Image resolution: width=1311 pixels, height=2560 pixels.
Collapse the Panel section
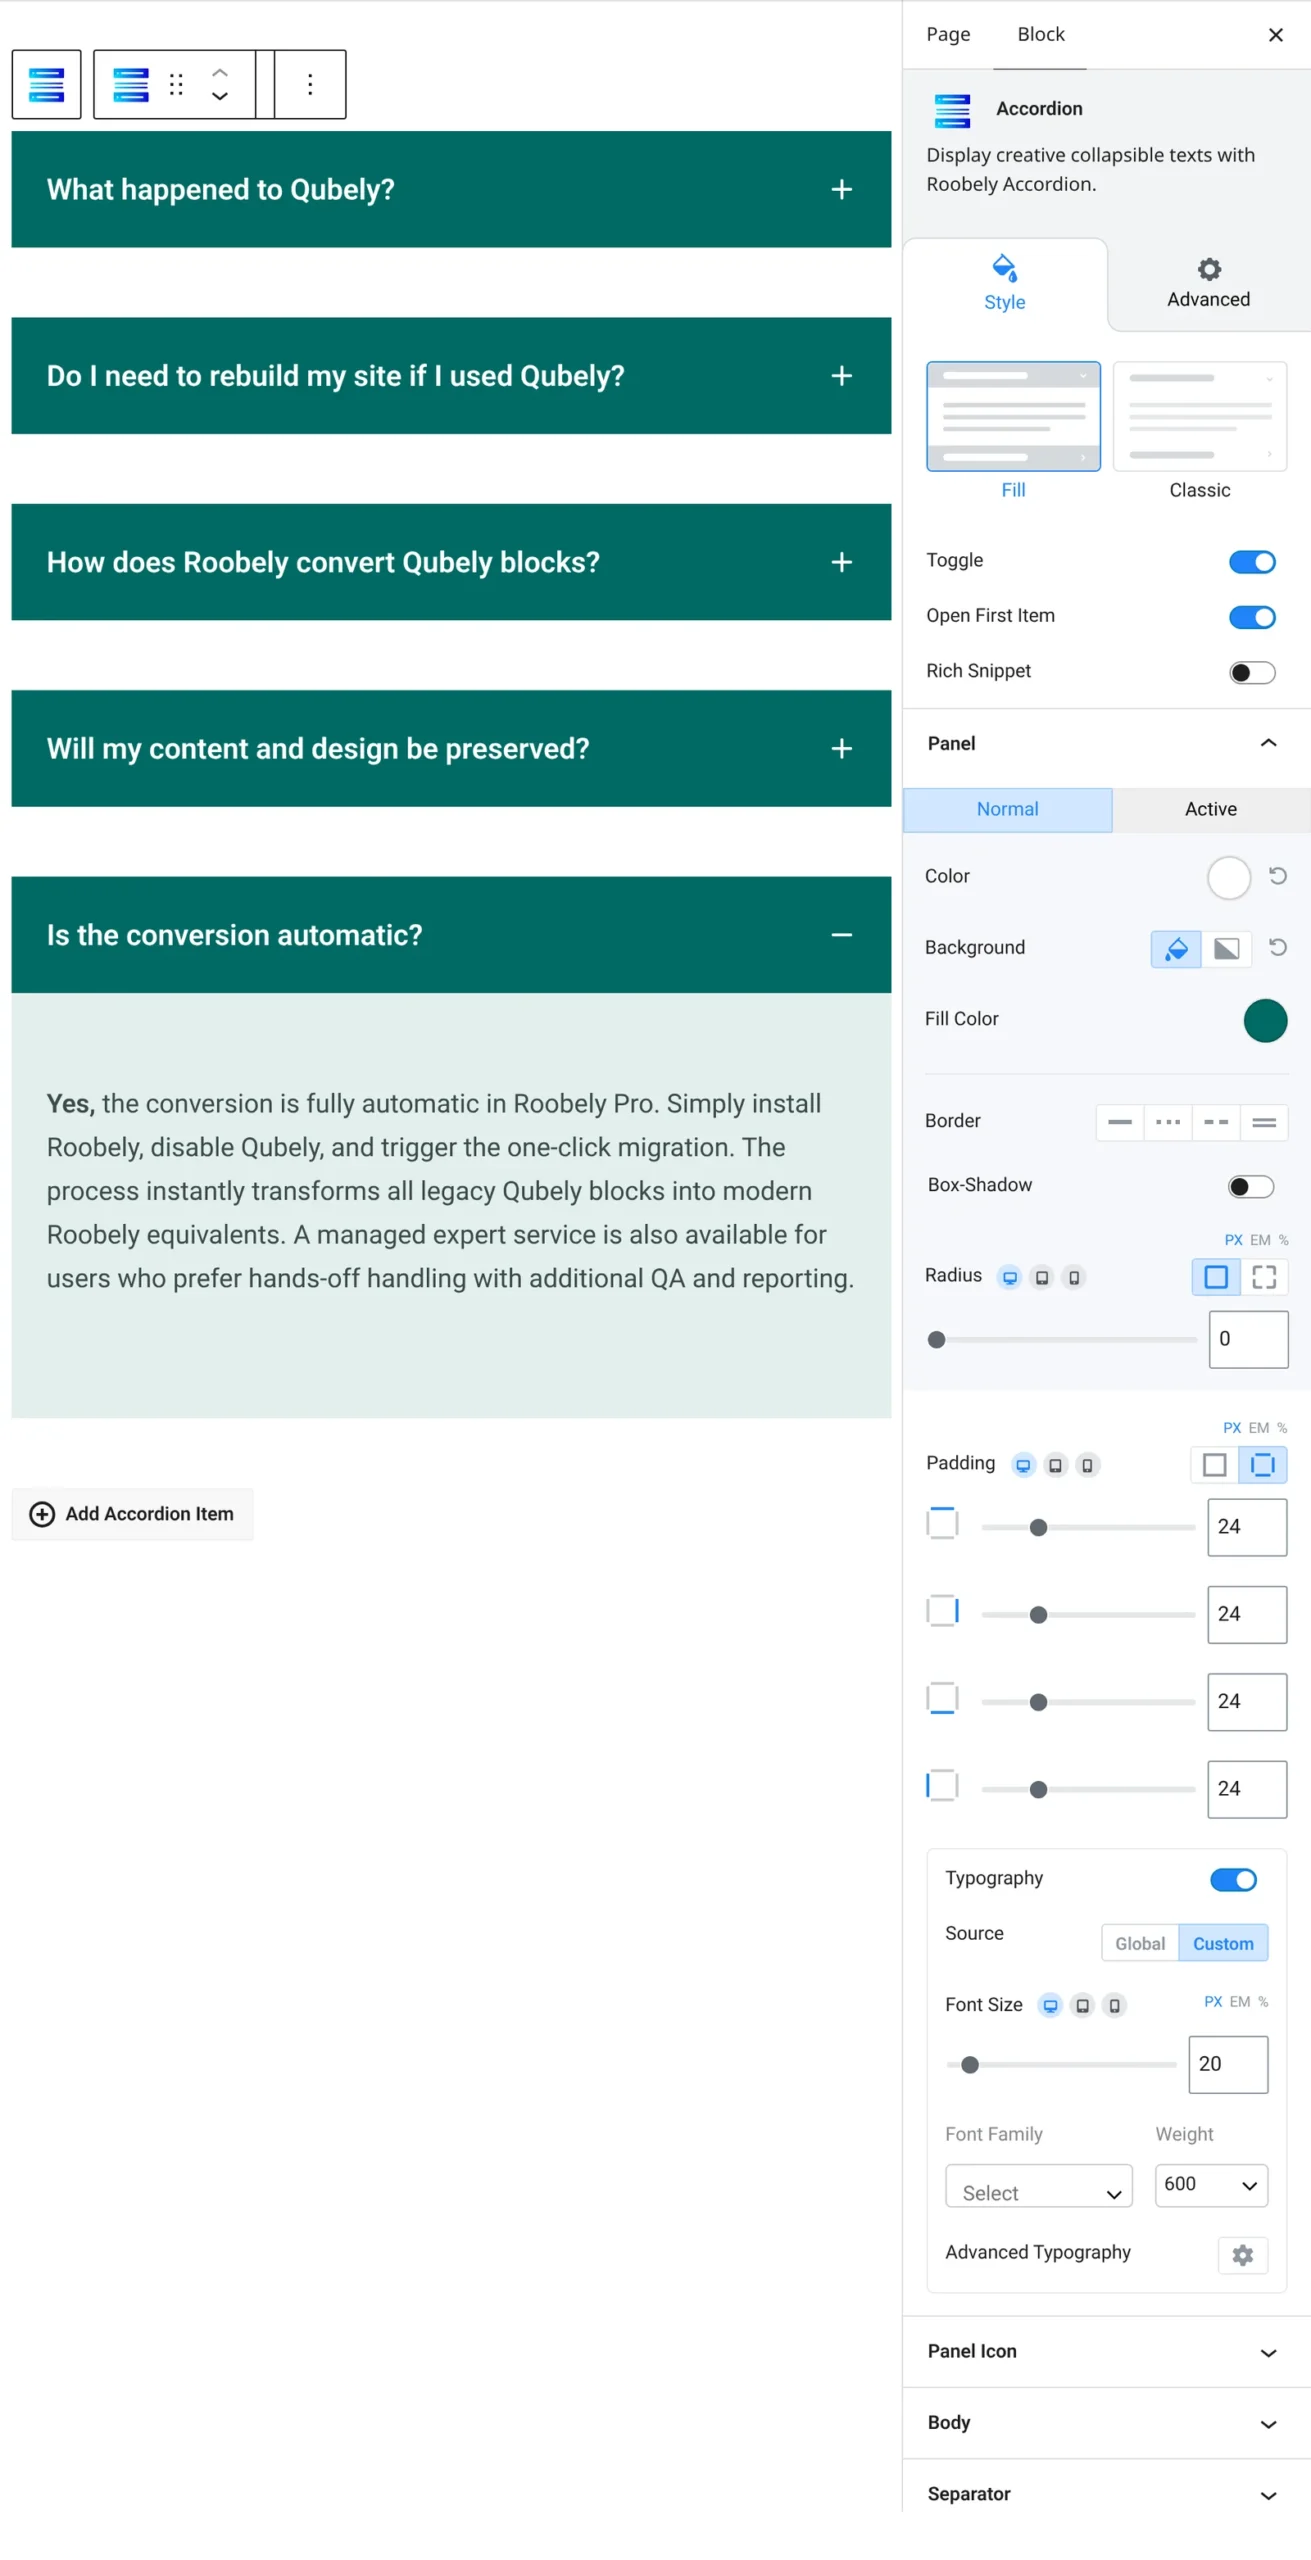tap(1107, 743)
